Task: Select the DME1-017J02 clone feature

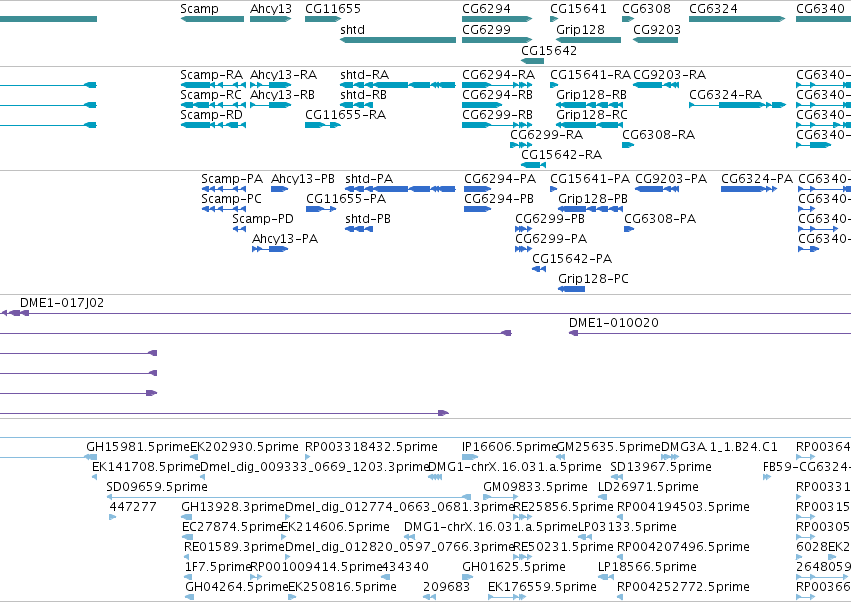Action: [x=426, y=313]
